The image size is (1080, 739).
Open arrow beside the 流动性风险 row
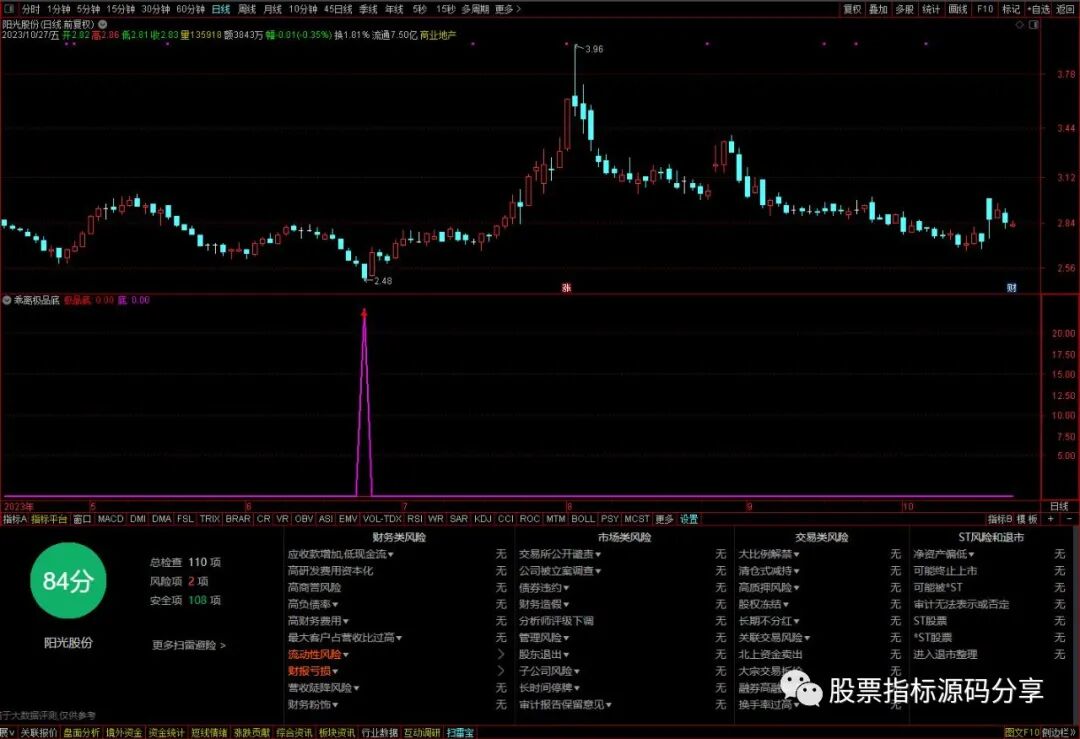501,654
